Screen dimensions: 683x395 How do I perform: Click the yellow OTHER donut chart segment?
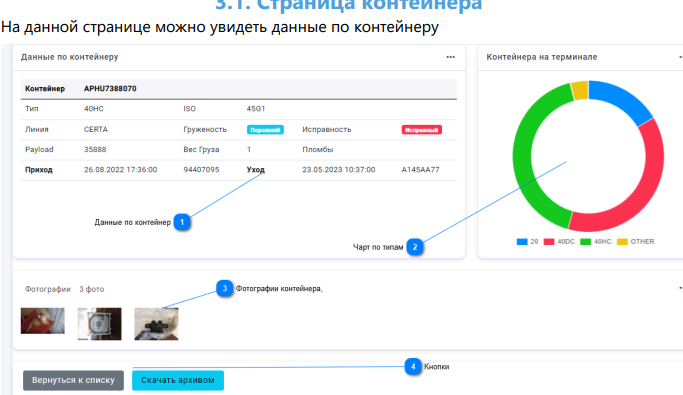coord(580,91)
